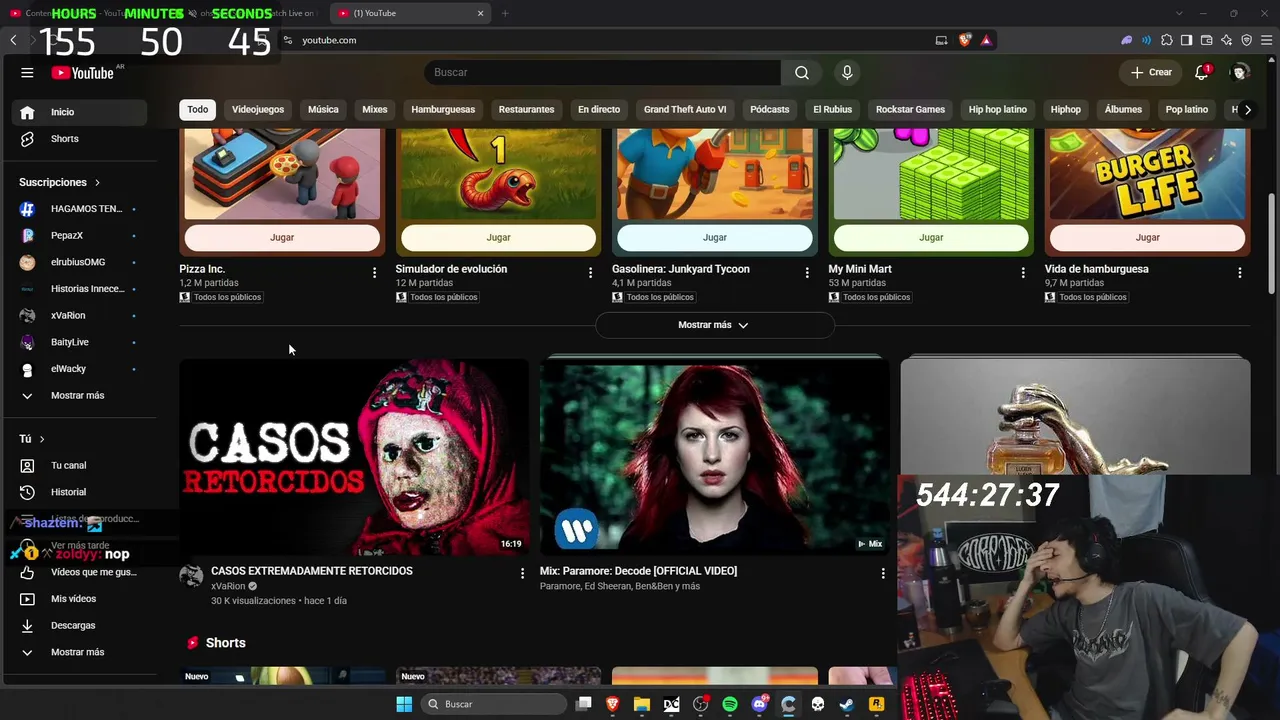Viewport: 1280px width, 720px height.
Task: Click the xVaRion channel avatar beside the video title
Action: coord(191,575)
